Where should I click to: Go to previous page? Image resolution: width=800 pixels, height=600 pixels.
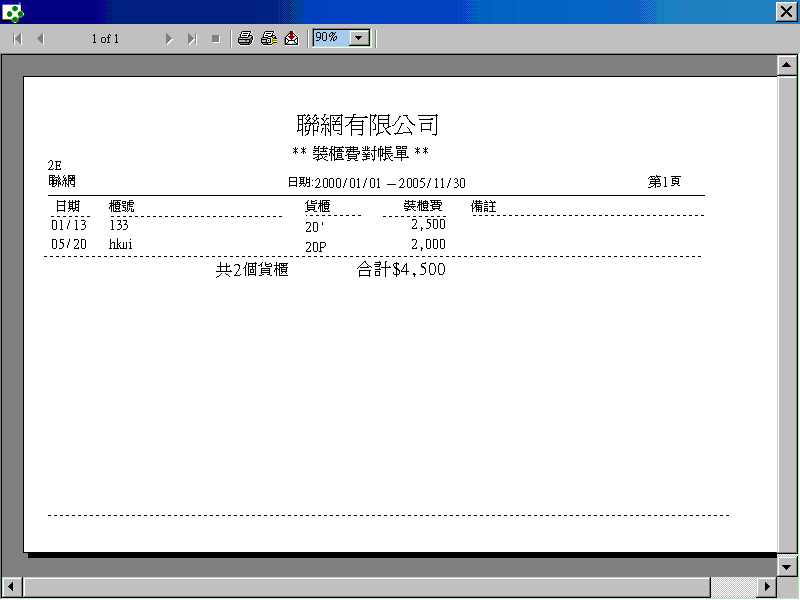pyautogui.click(x=41, y=39)
